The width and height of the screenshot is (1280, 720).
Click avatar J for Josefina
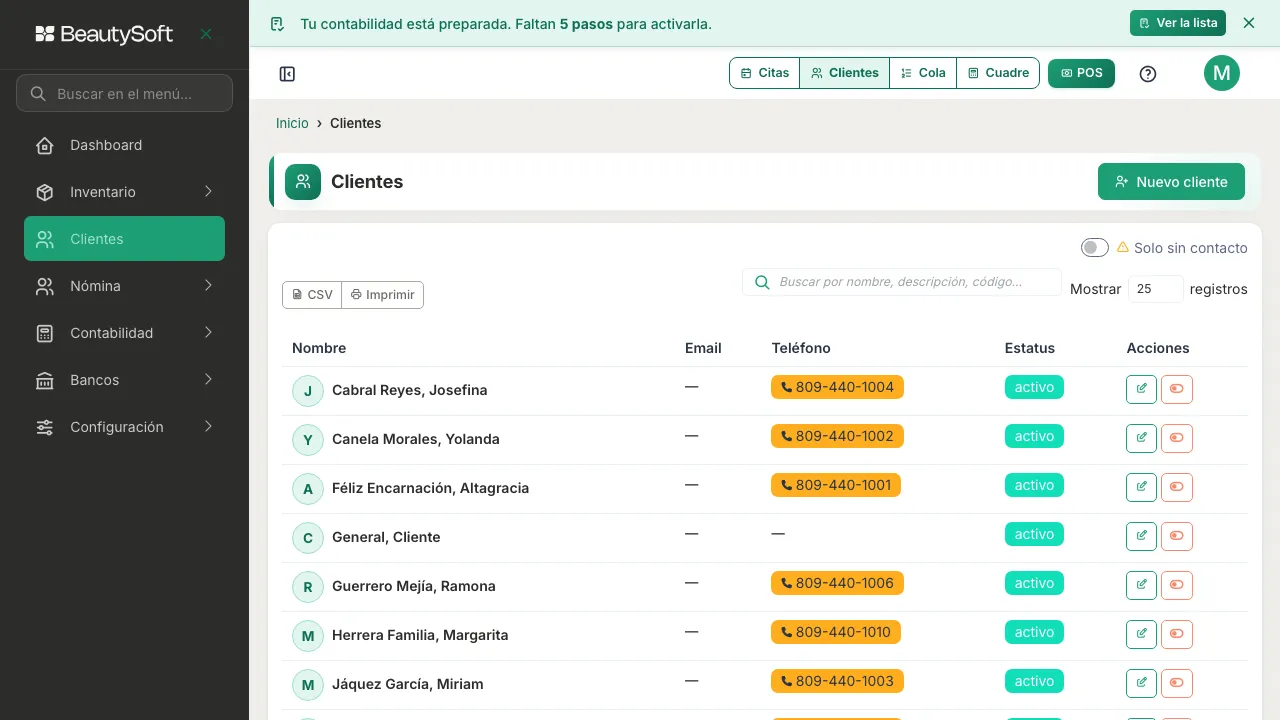tap(308, 391)
